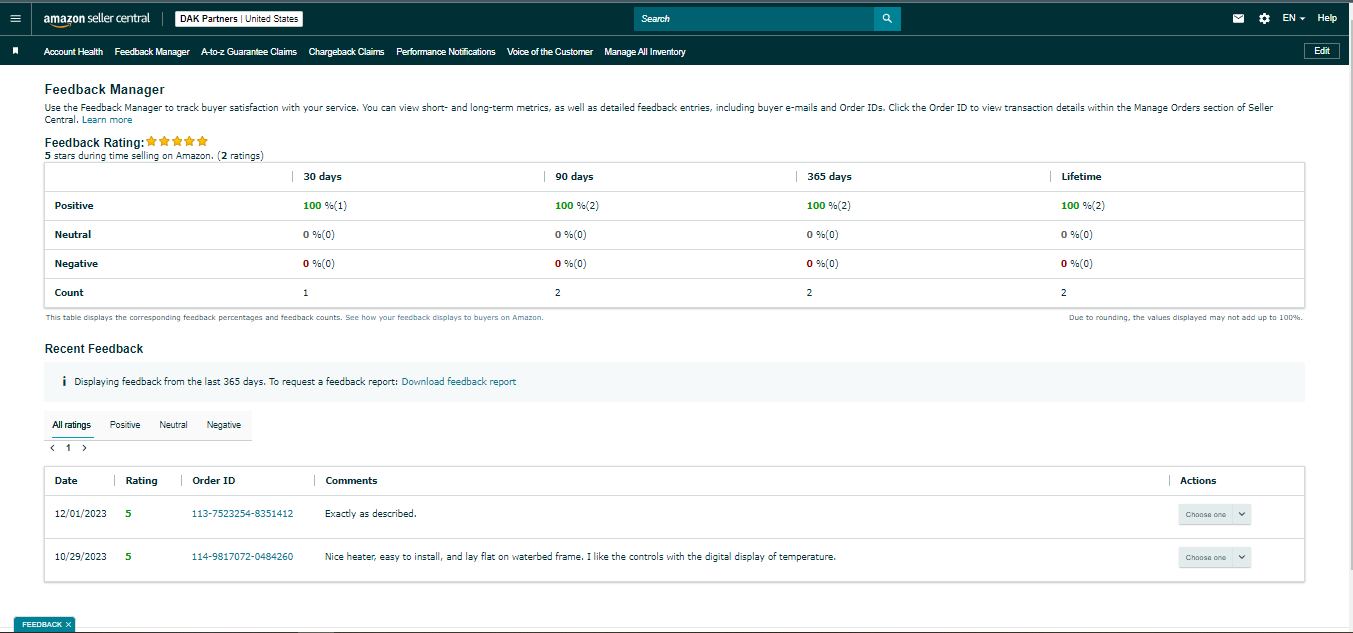
Task: Open order 113-7523254-8351412
Action: [x=242, y=514]
